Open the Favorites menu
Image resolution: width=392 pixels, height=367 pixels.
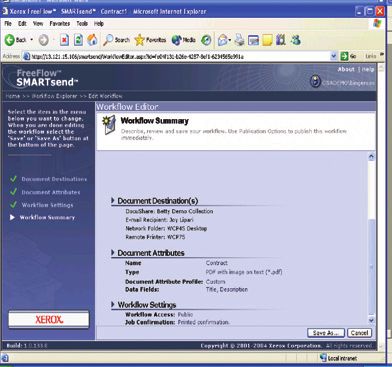coord(60,24)
